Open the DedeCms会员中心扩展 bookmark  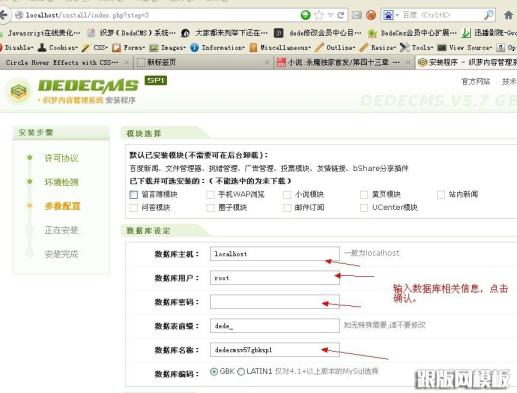click(x=412, y=33)
